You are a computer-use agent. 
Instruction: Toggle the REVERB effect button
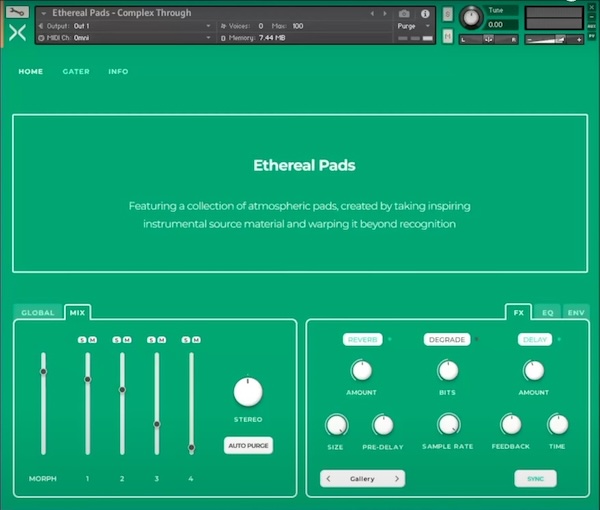click(x=362, y=339)
